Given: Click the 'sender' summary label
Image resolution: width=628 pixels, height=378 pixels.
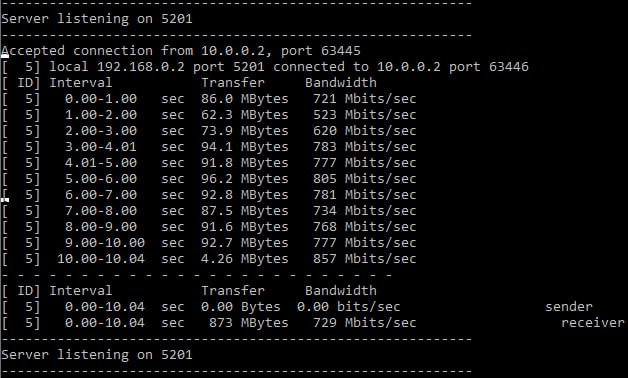Looking at the screenshot, I should 569,307.
